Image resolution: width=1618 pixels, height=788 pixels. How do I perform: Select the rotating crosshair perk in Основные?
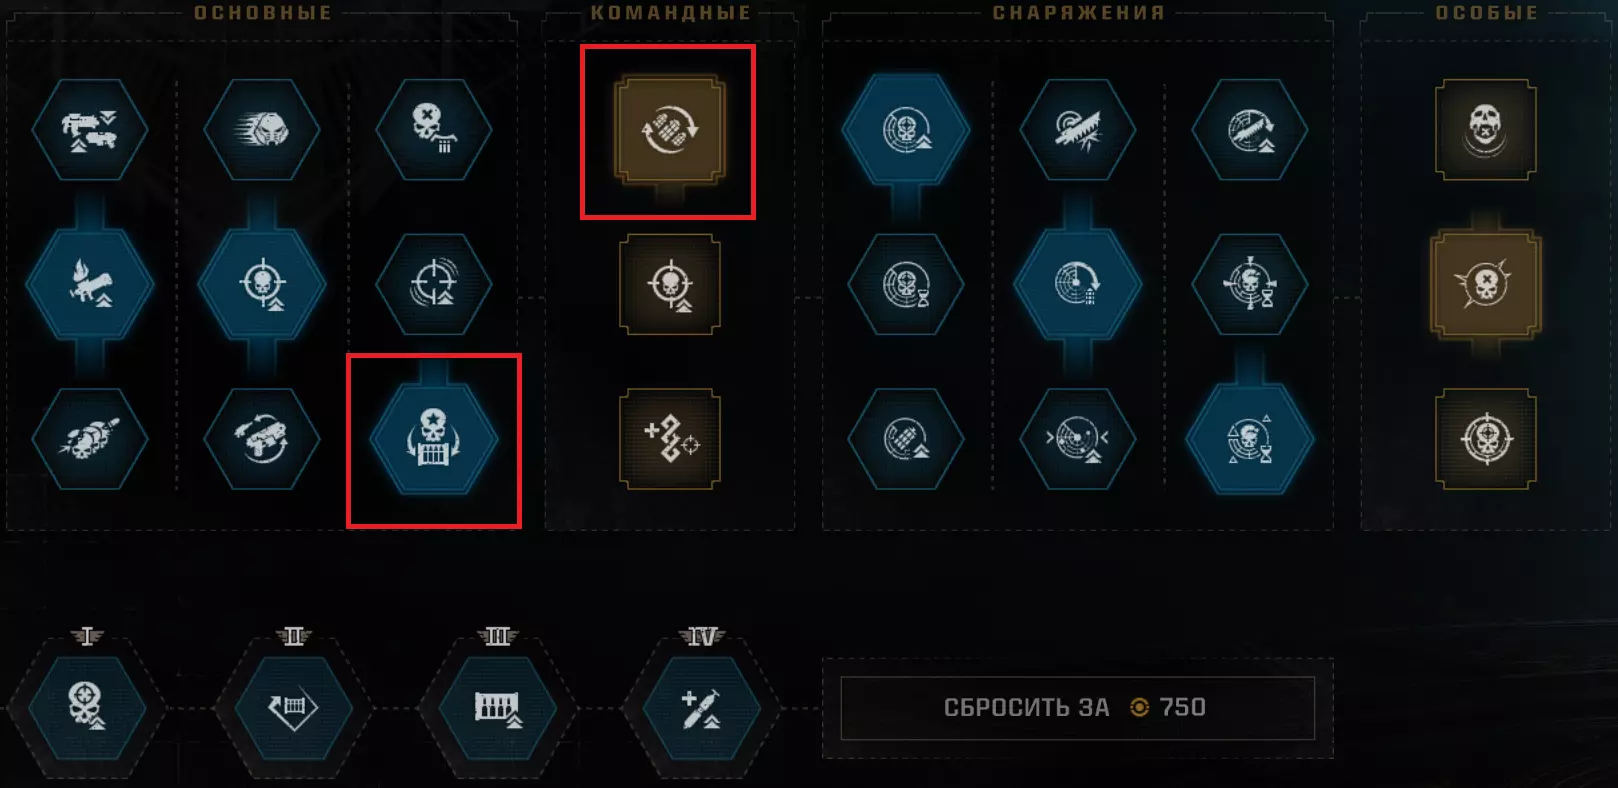pyautogui.click(x=434, y=284)
